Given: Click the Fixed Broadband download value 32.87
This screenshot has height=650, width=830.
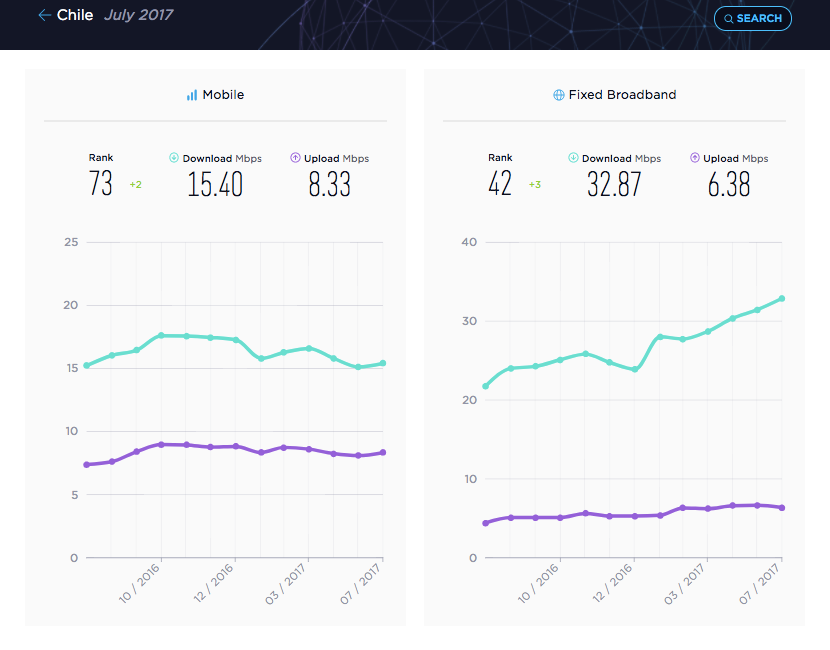Looking at the screenshot, I should point(614,184).
